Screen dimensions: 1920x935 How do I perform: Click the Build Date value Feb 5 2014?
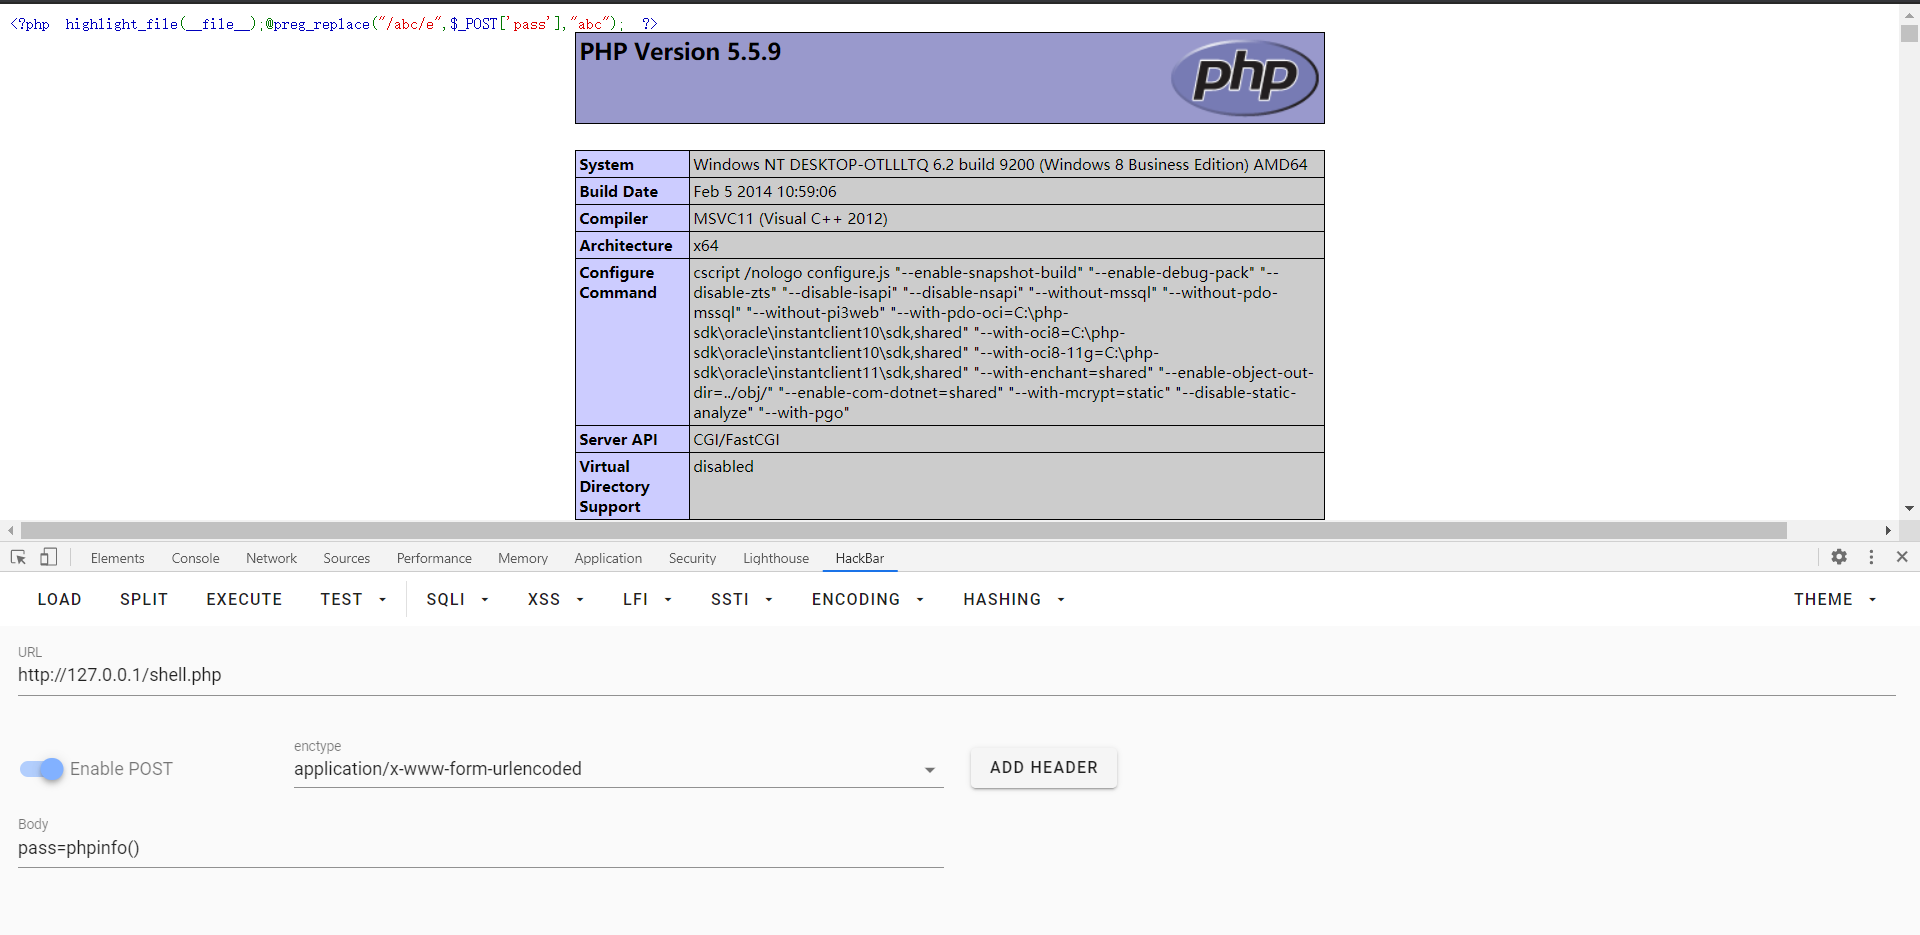point(765,192)
